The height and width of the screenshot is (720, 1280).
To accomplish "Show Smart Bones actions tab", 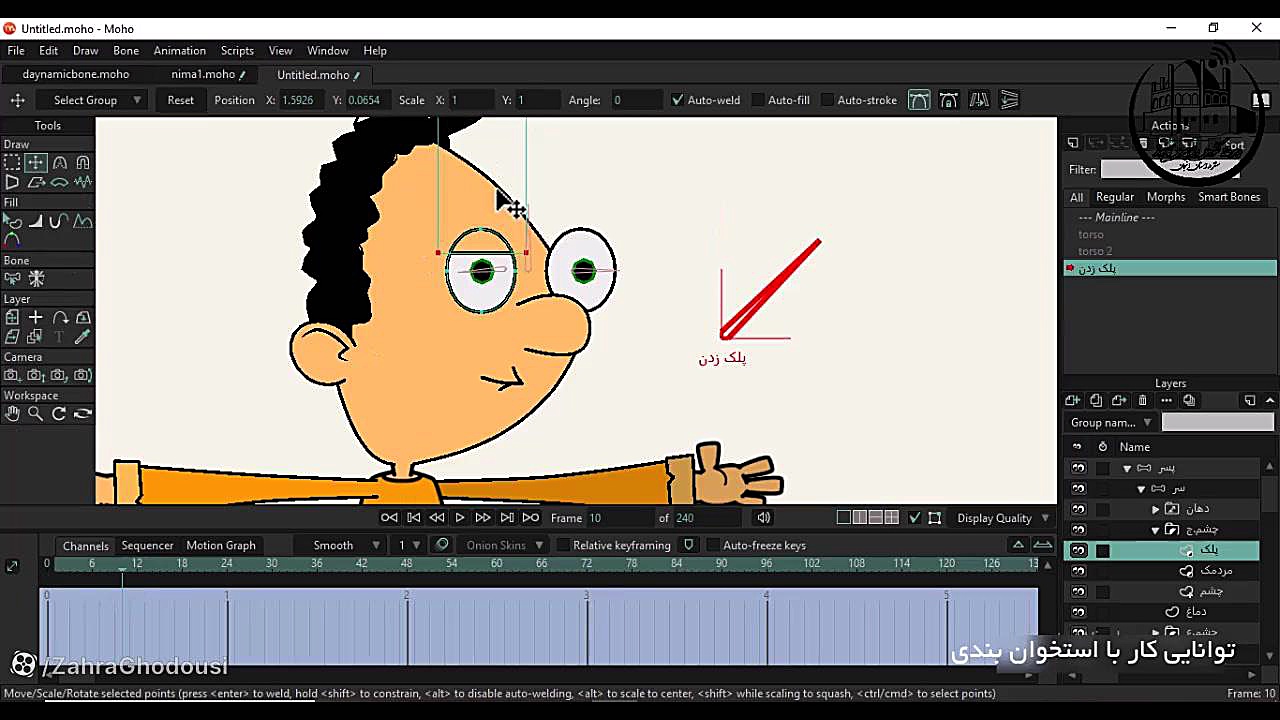I will pyautogui.click(x=1229, y=197).
